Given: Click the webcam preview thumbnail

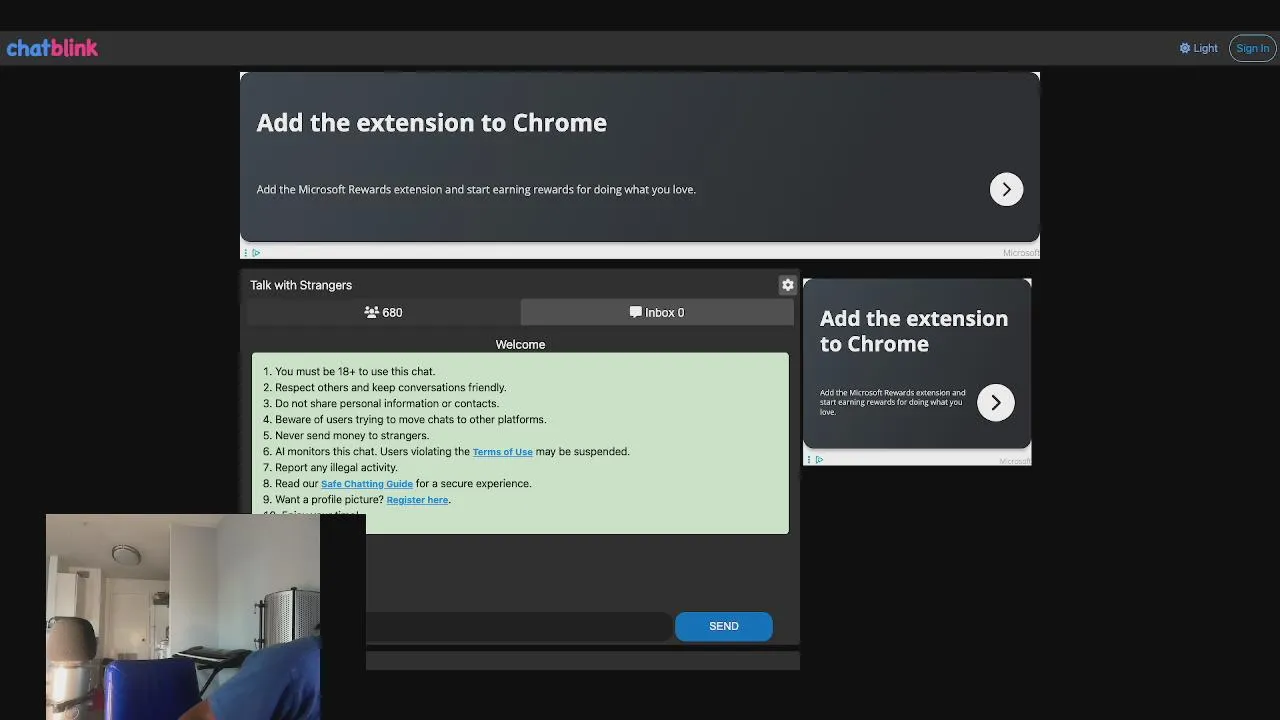Looking at the screenshot, I should pyautogui.click(x=183, y=617).
